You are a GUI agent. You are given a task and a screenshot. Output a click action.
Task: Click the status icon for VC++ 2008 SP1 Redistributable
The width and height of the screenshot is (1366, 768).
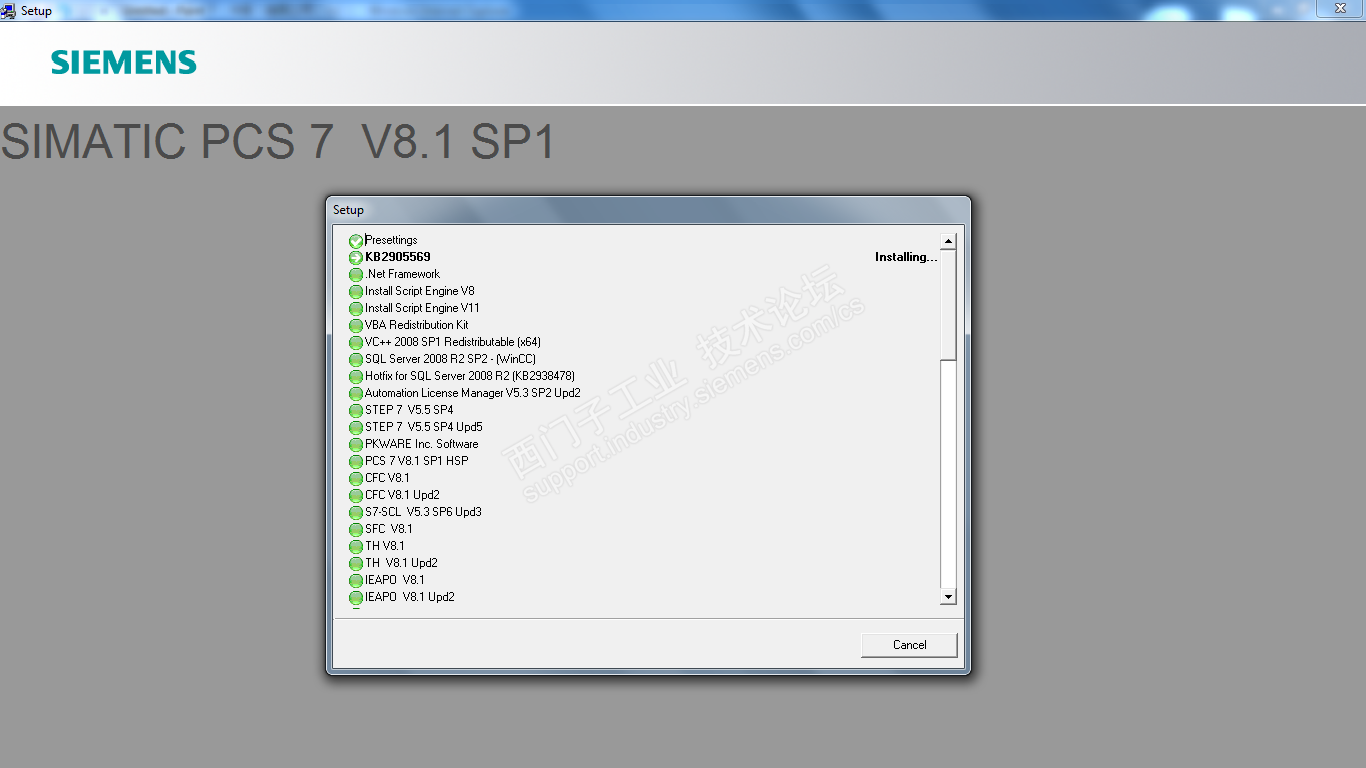(356, 343)
